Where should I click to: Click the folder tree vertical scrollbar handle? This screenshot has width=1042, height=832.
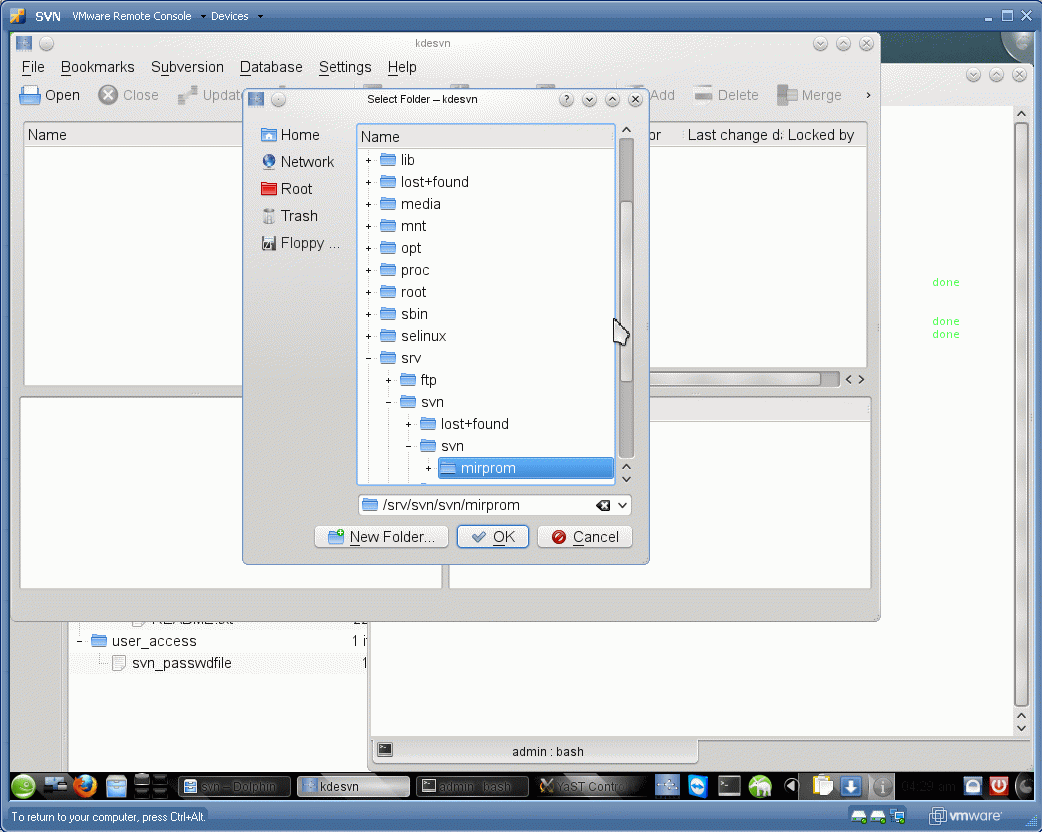626,291
